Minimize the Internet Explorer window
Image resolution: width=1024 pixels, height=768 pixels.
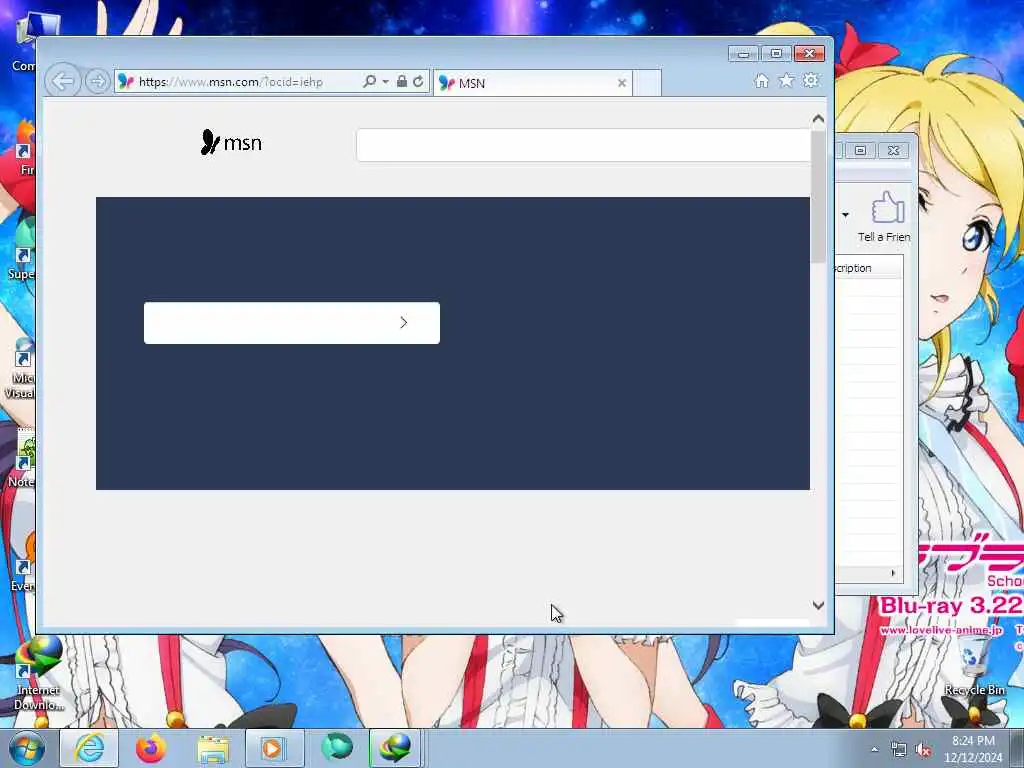coord(743,54)
